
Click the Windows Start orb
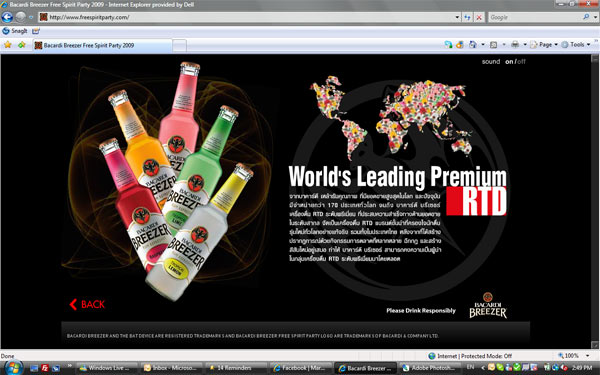[13, 368]
